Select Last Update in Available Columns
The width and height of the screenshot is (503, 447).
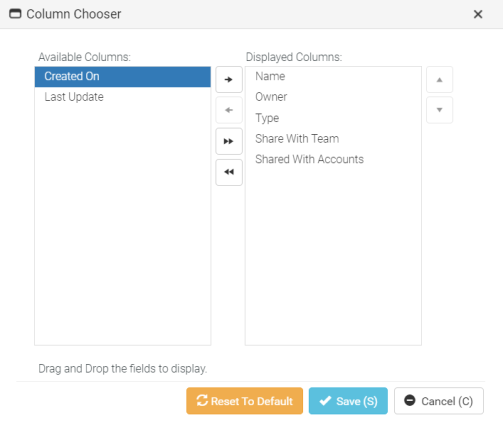(x=123, y=97)
